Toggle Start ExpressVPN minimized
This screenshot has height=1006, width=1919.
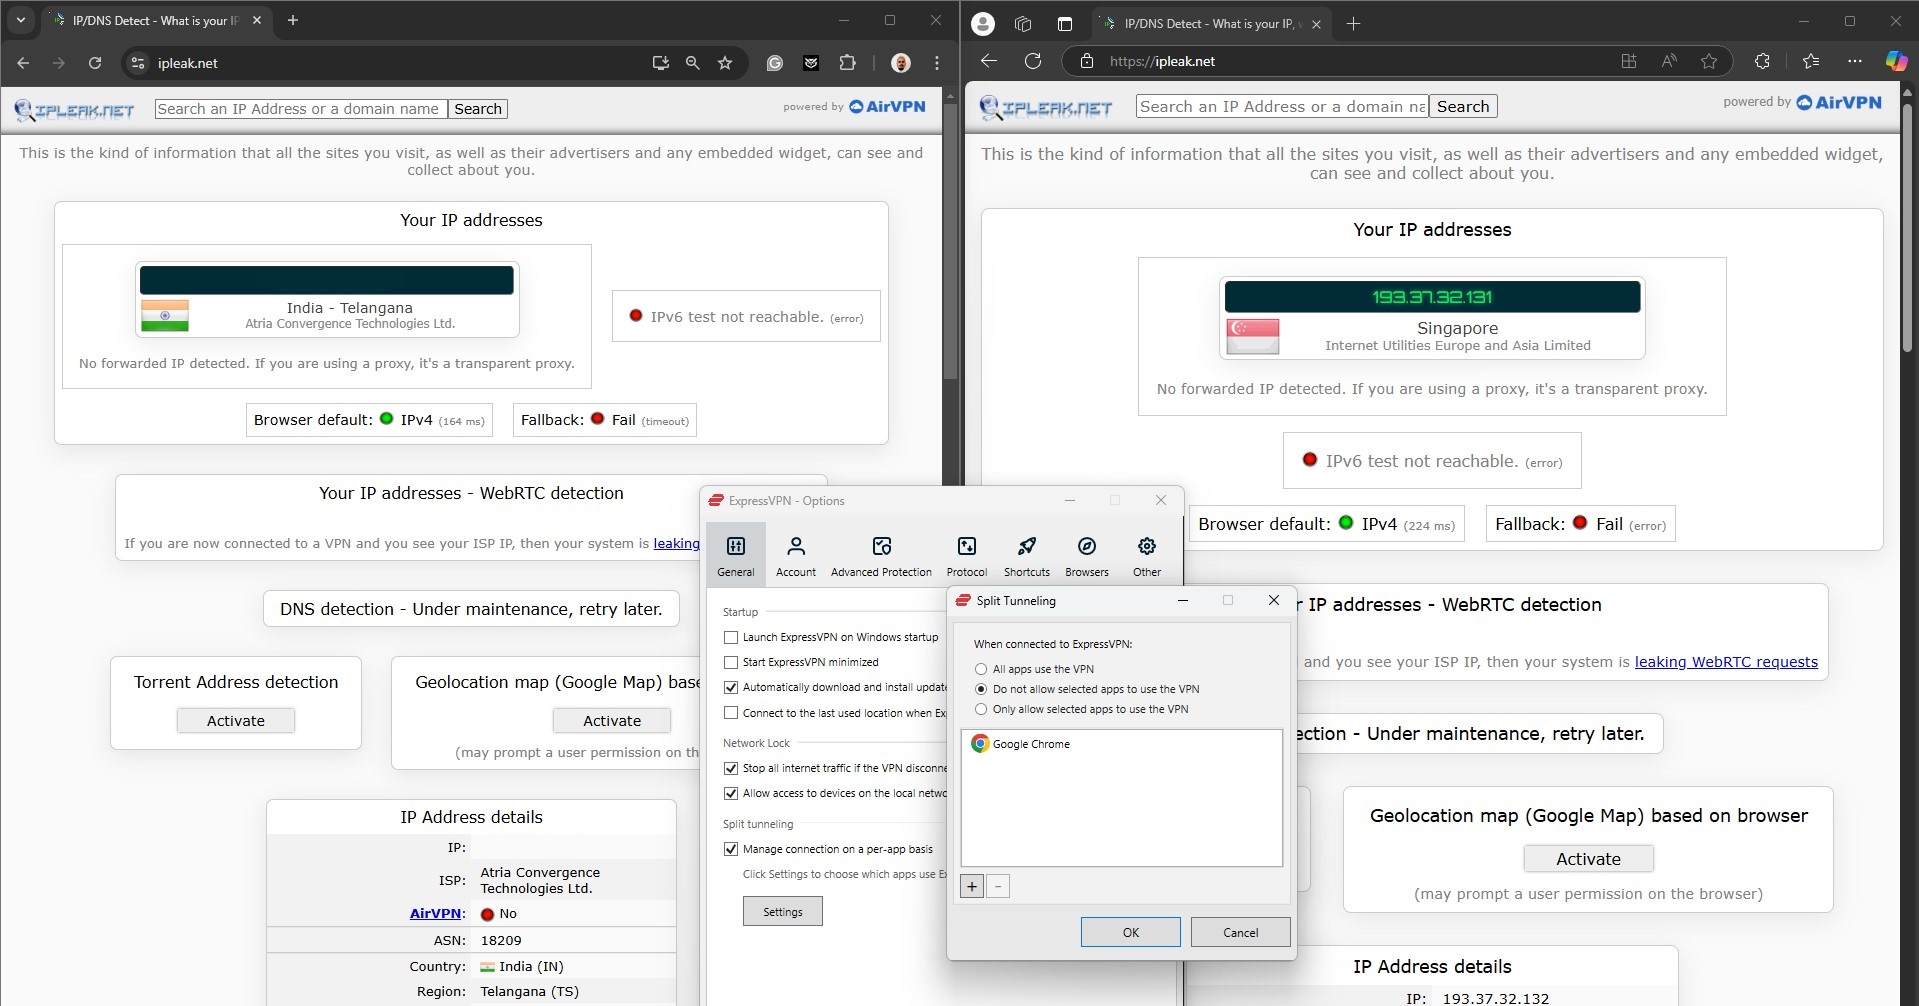tap(731, 662)
